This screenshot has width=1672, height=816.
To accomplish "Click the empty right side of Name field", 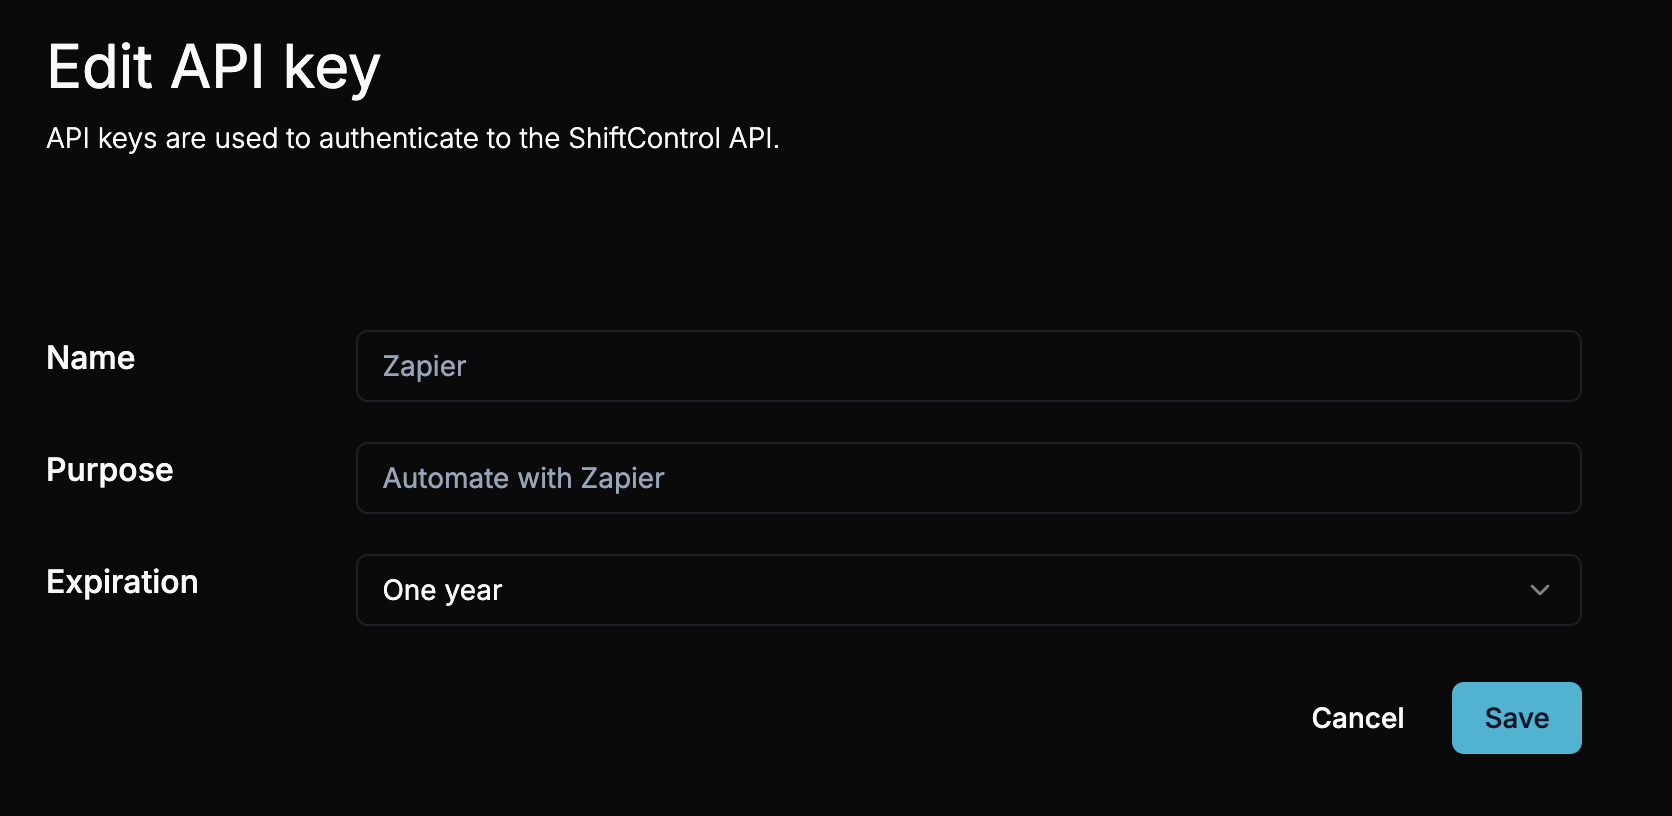I will (x=1300, y=366).
